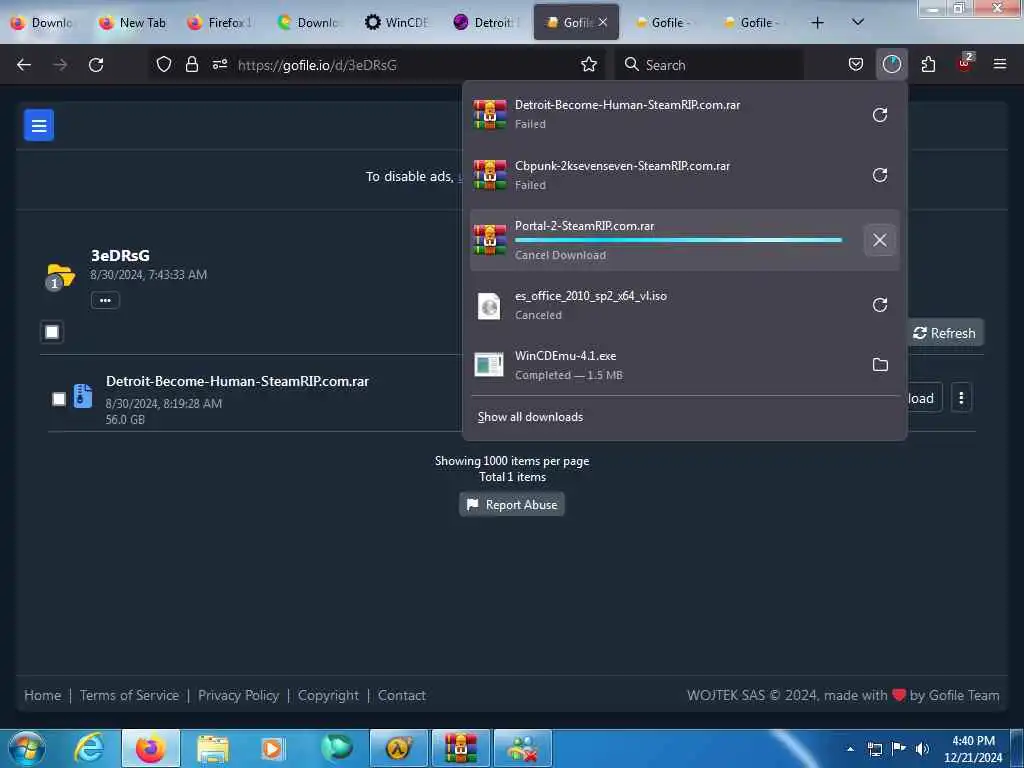Switch to Firefox tab
Viewport: 1024px width, 768px height.
pyautogui.click(x=221, y=22)
